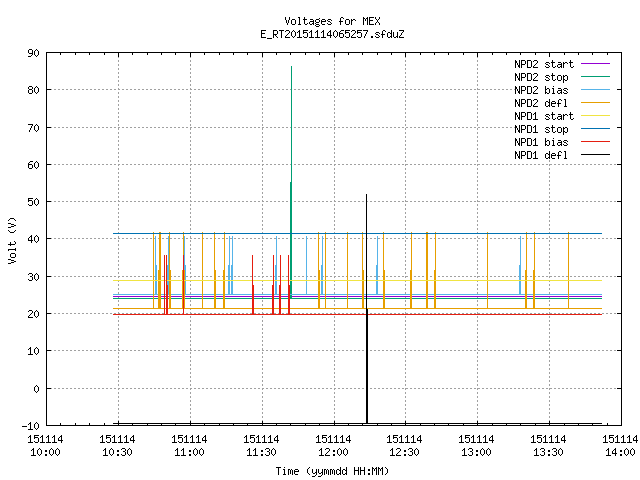The image size is (640, 480).
Task: Click the y-axis tick label 50
Action: click(33, 202)
